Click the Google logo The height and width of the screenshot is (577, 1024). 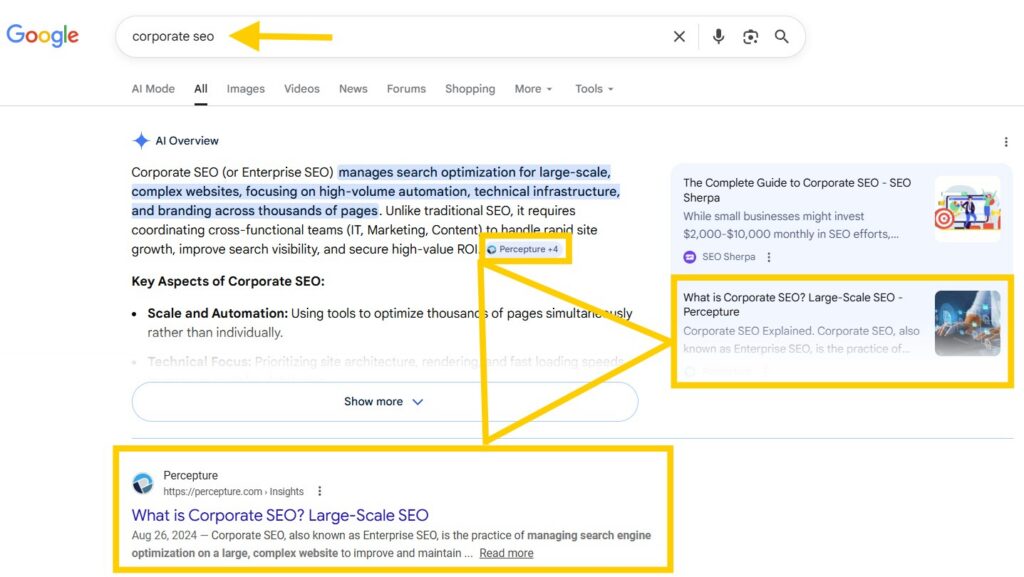coord(42,36)
